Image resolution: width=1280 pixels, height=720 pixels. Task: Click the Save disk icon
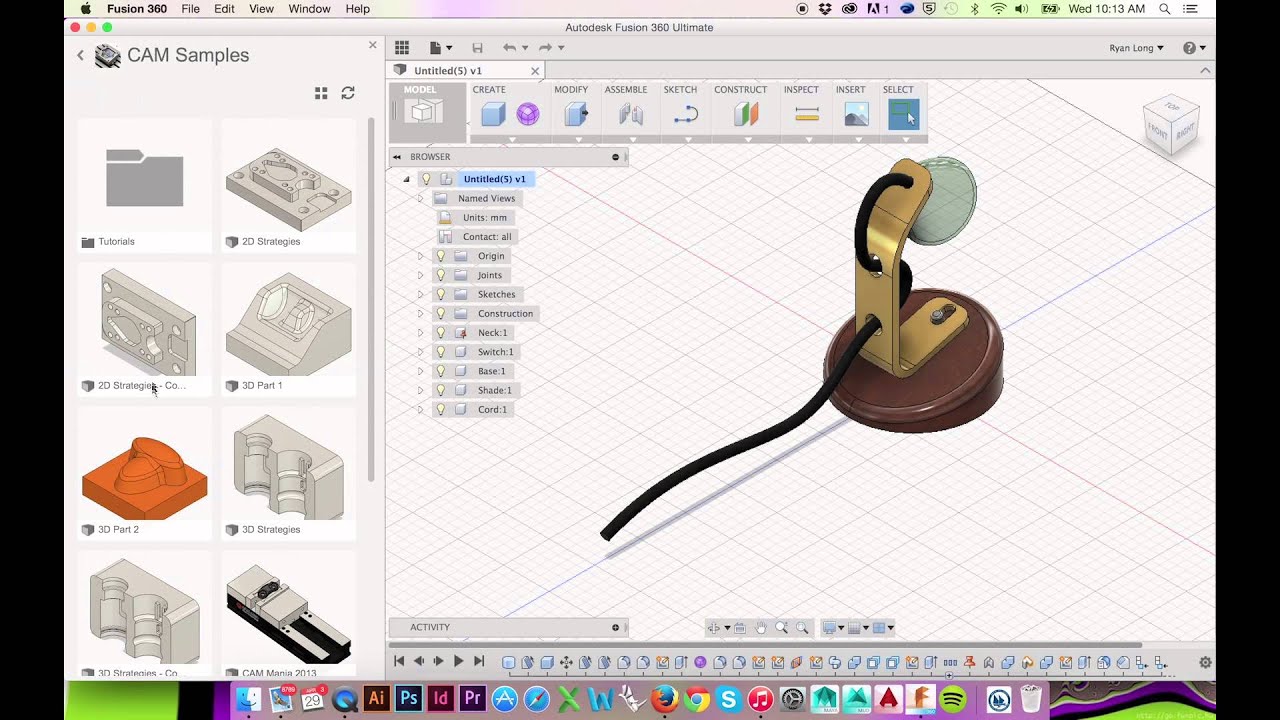tap(477, 47)
